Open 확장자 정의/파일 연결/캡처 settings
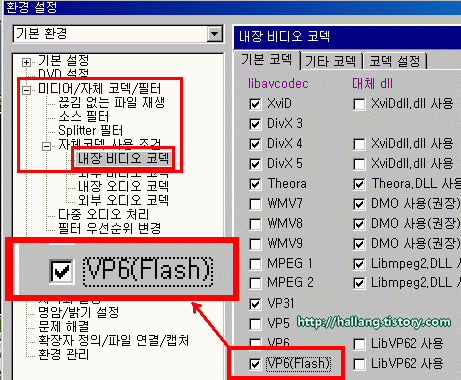 pos(113,340)
